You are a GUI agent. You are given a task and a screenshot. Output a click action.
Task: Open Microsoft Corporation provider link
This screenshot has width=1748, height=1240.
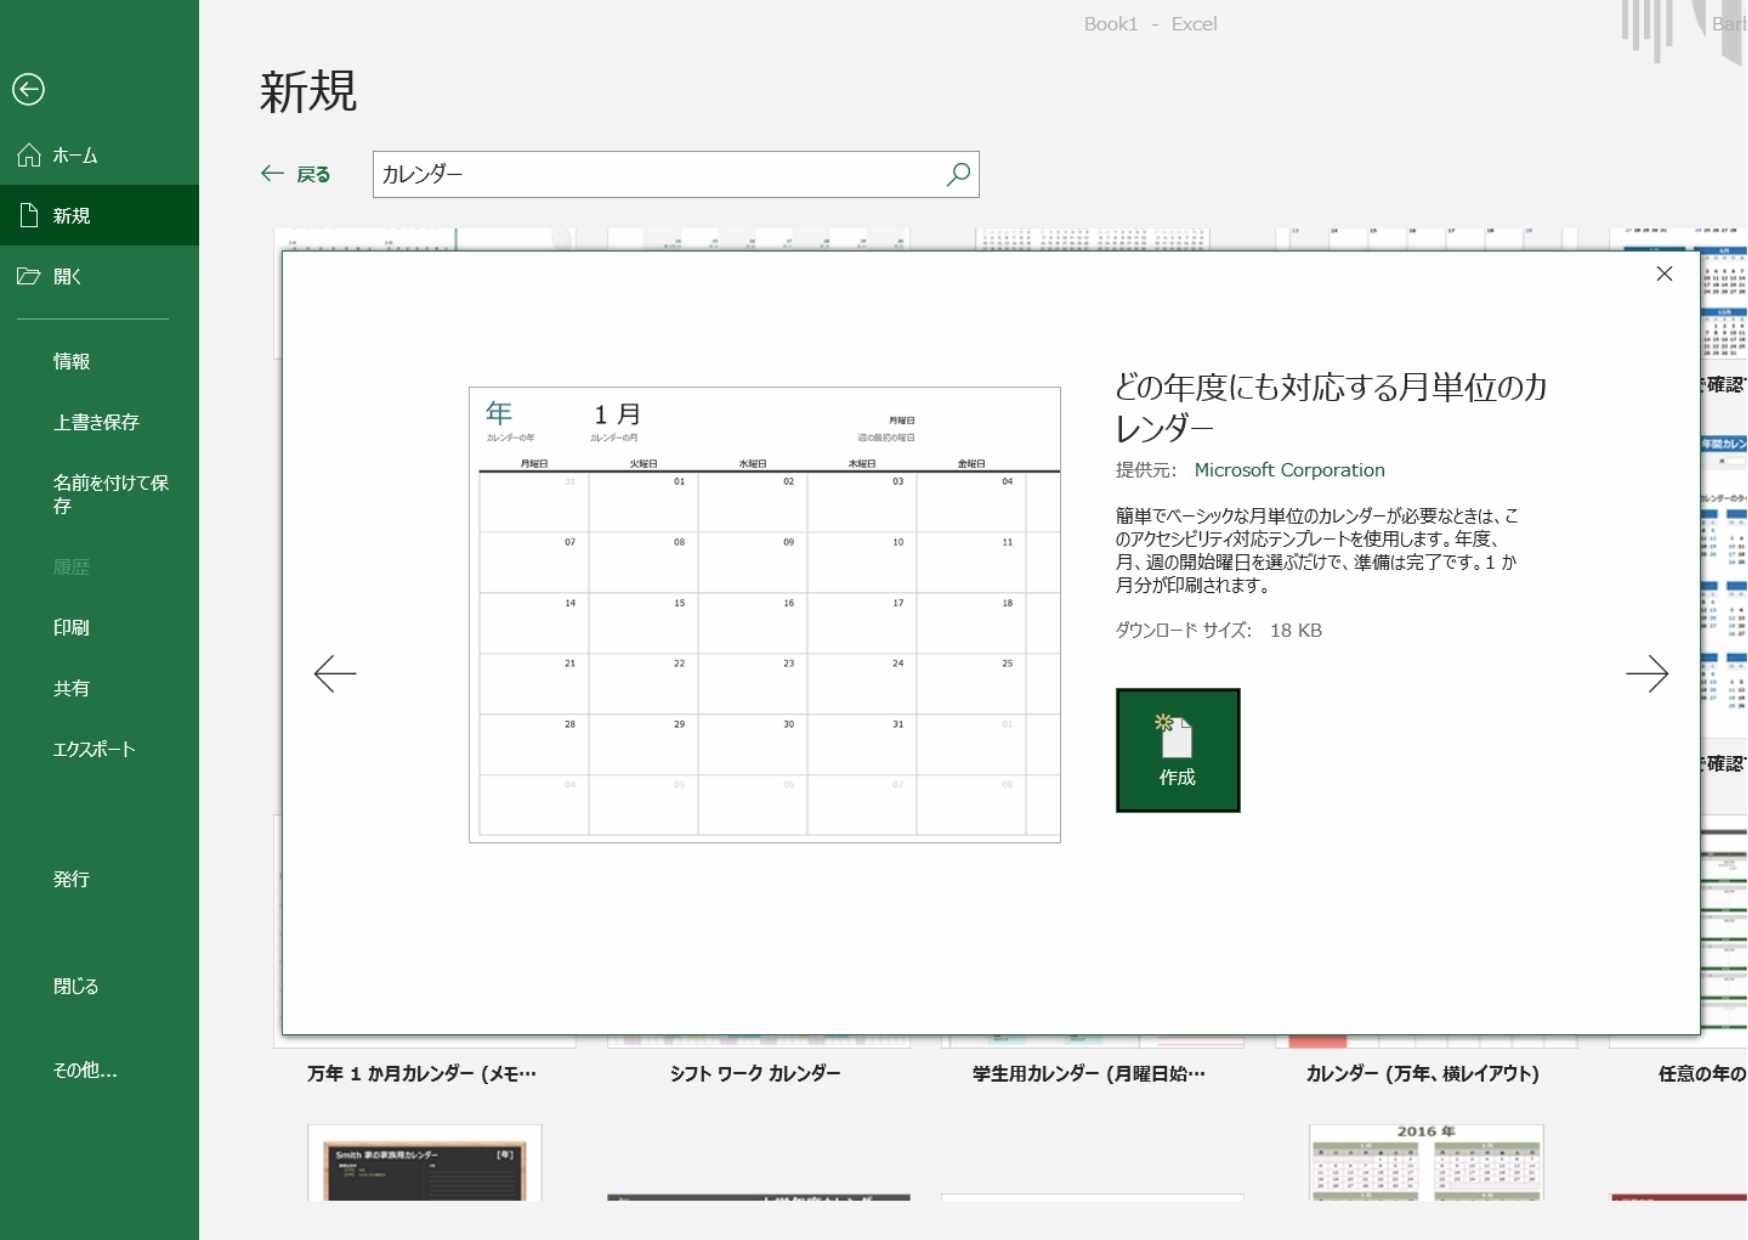pos(1289,470)
